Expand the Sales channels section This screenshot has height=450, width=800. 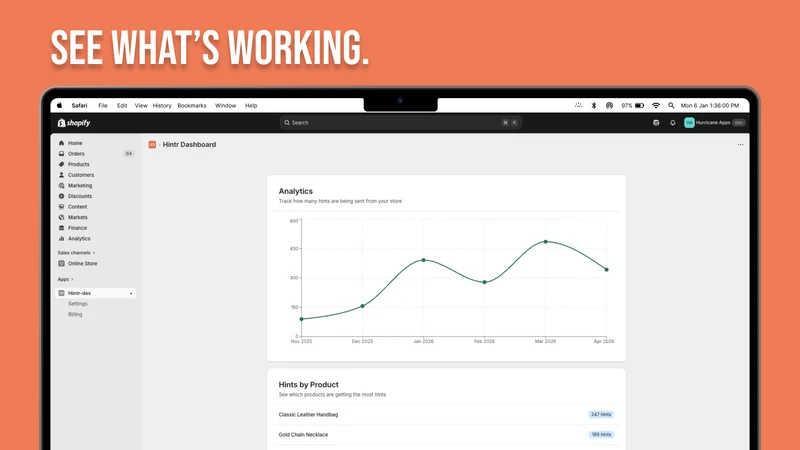(76, 253)
